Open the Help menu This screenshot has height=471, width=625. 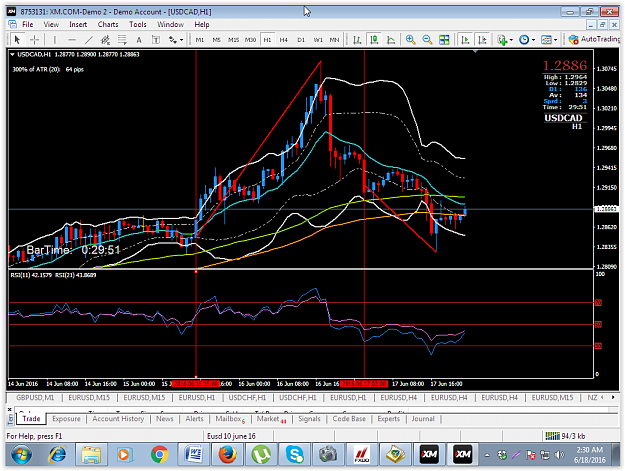[x=202, y=24]
